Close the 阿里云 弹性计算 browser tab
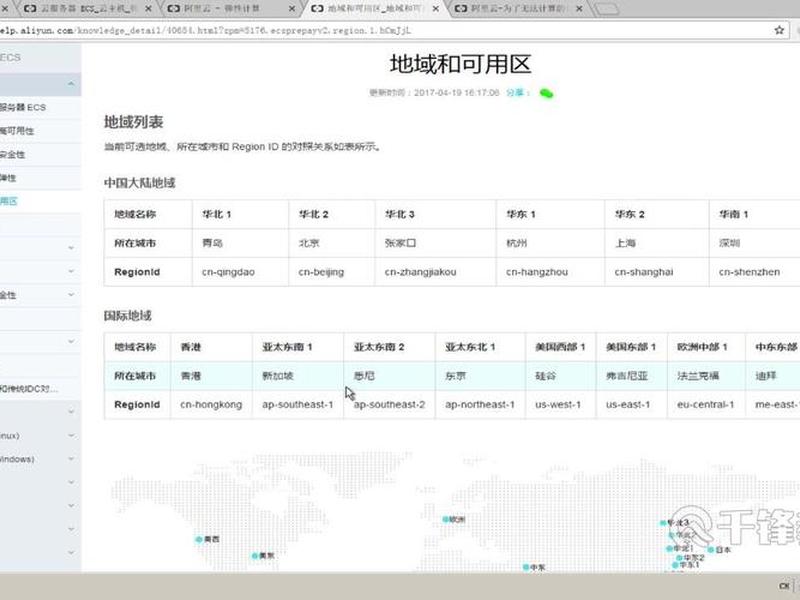This screenshot has width=800, height=600. tap(292, 9)
